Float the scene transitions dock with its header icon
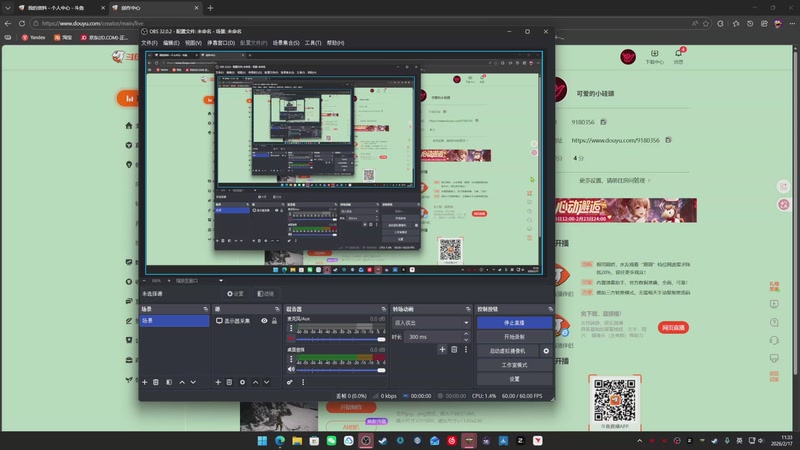This screenshot has width=800, height=450. point(468,309)
